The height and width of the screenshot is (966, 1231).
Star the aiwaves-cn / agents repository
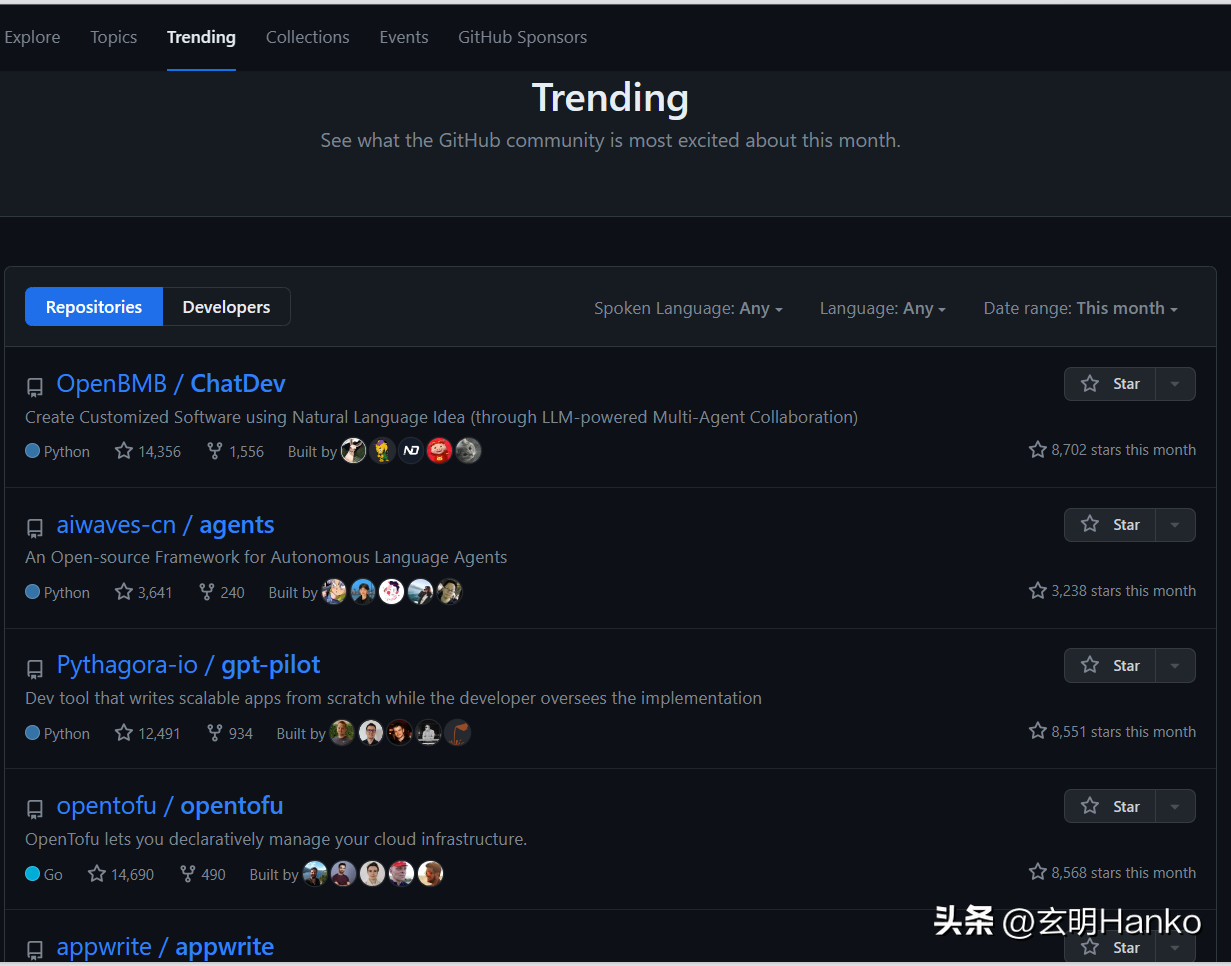click(1110, 525)
